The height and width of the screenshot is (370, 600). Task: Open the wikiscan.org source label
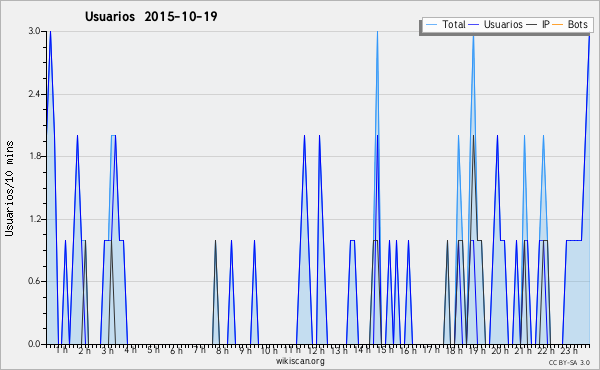coord(300,361)
